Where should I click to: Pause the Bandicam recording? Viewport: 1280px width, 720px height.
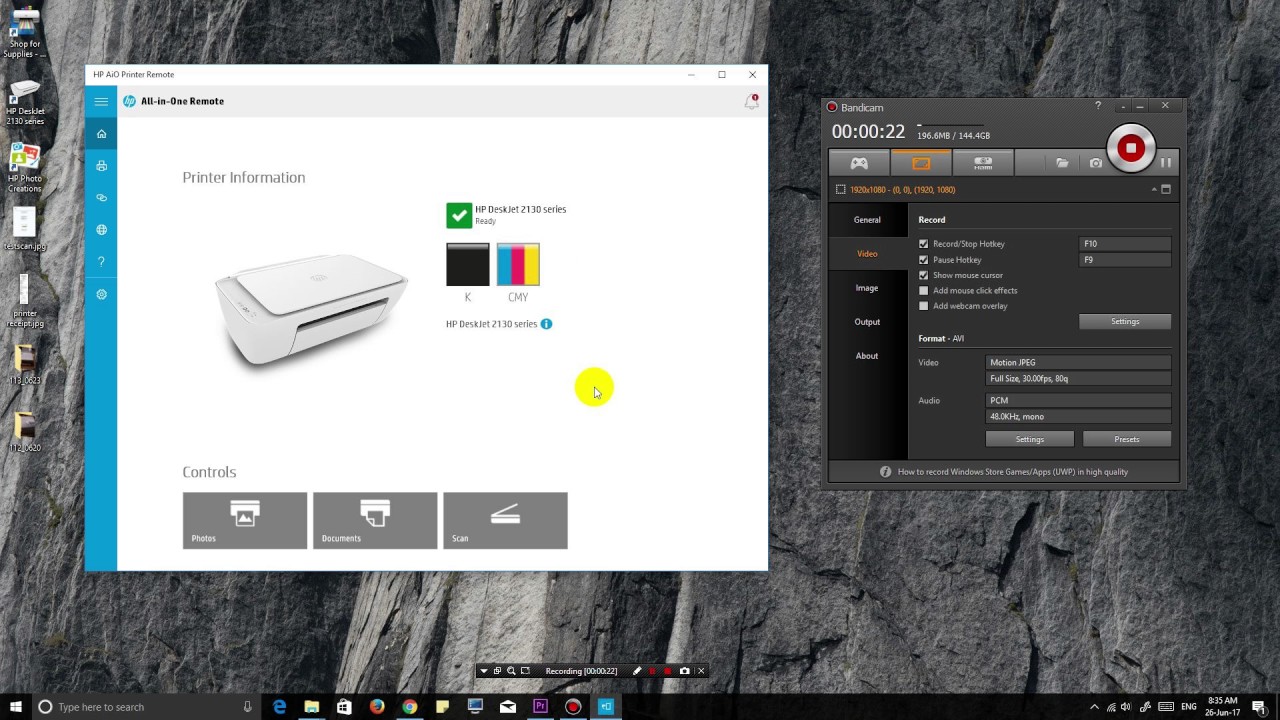(1166, 162)
